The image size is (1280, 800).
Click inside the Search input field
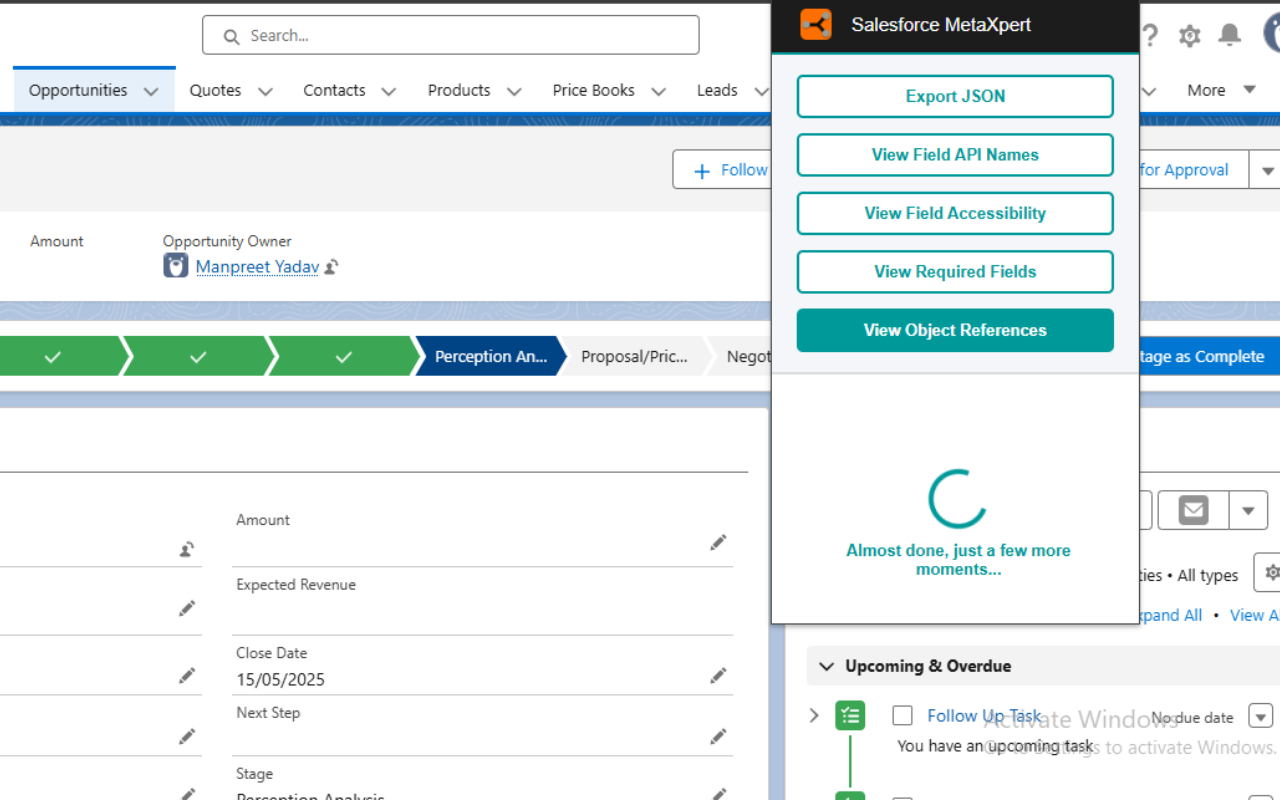click(450, 35)
